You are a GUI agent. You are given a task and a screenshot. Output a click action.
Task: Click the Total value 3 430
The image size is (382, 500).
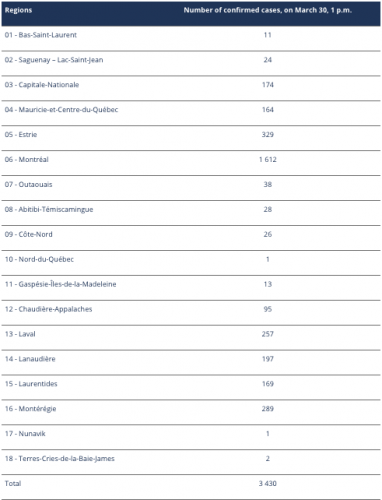pos(268,484)
